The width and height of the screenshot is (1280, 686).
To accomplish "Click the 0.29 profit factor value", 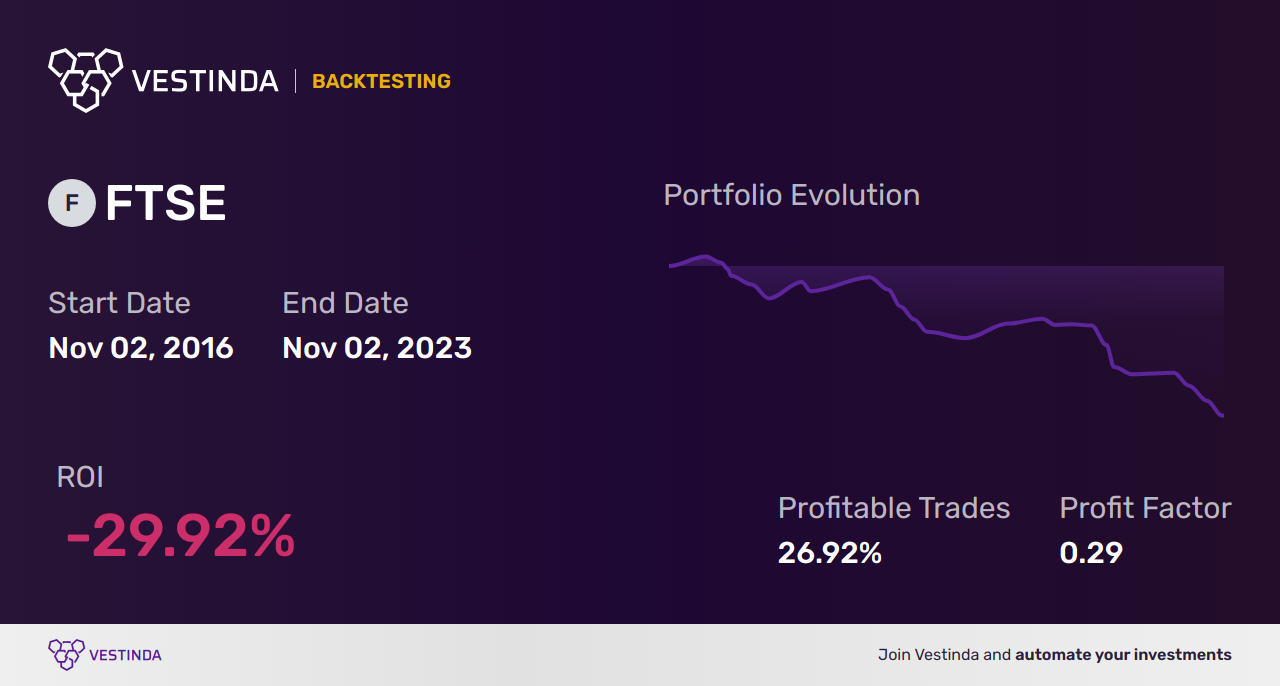I will pos(1091,553).
